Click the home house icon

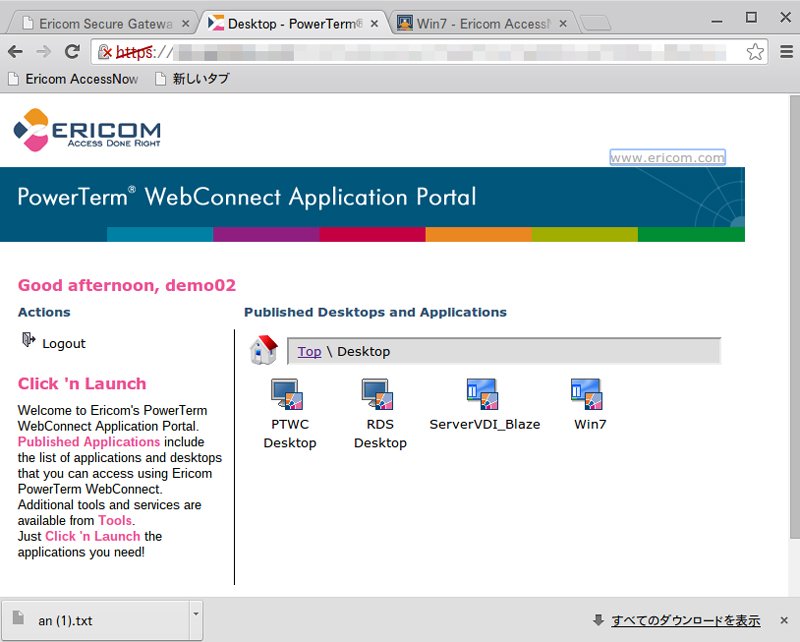[x=264, y=350]
